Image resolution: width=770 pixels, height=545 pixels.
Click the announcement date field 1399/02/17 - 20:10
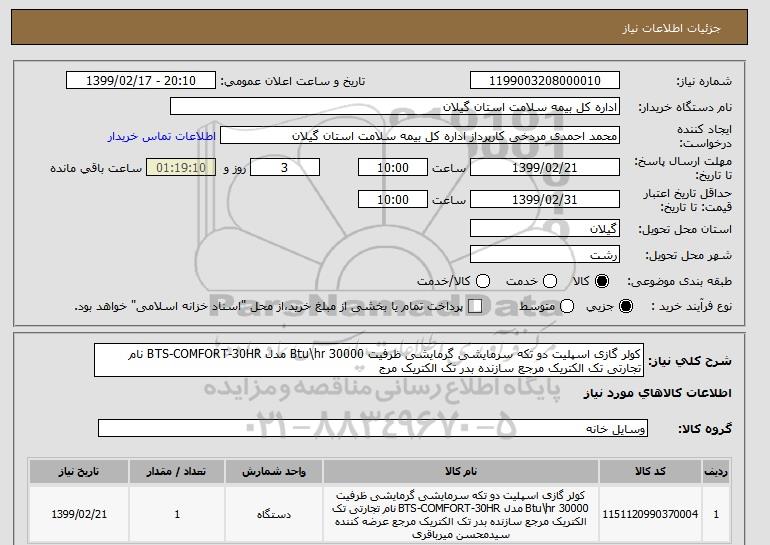141,81
